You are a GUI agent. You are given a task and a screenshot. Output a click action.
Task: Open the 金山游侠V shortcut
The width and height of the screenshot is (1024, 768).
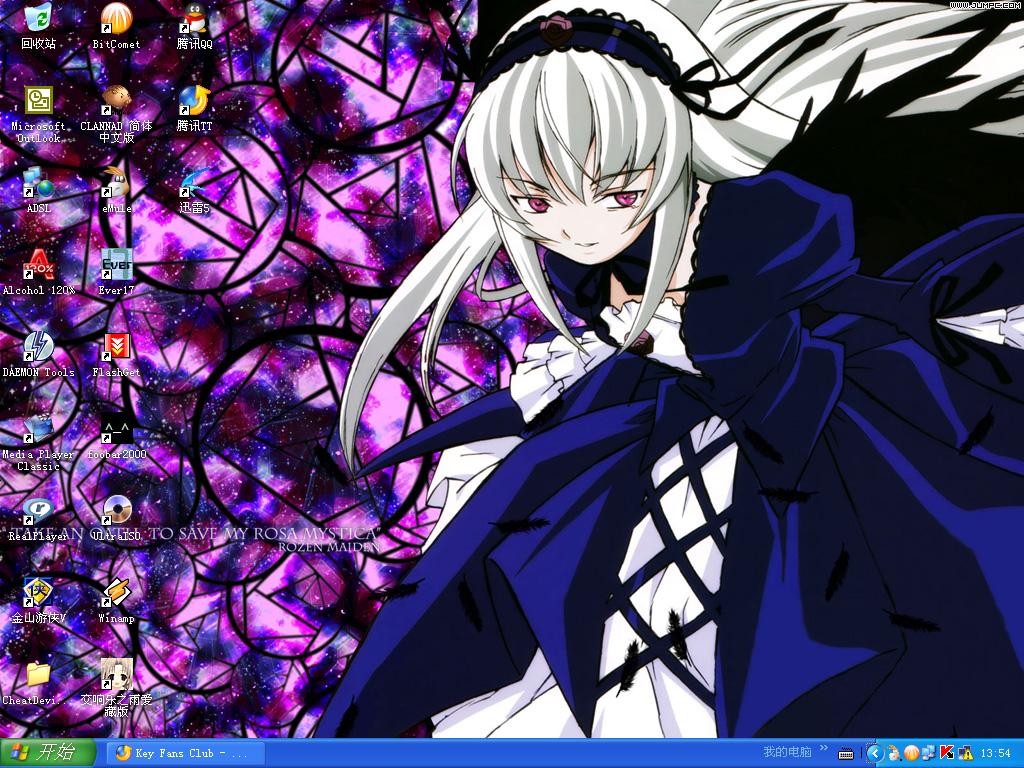[x=39, y=601]
